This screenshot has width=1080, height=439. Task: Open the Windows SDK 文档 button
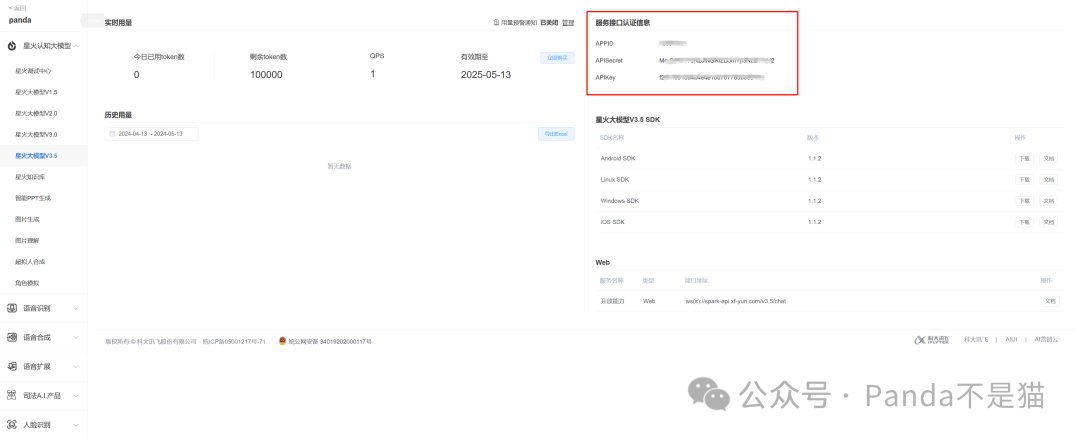tap(1048, 201)
